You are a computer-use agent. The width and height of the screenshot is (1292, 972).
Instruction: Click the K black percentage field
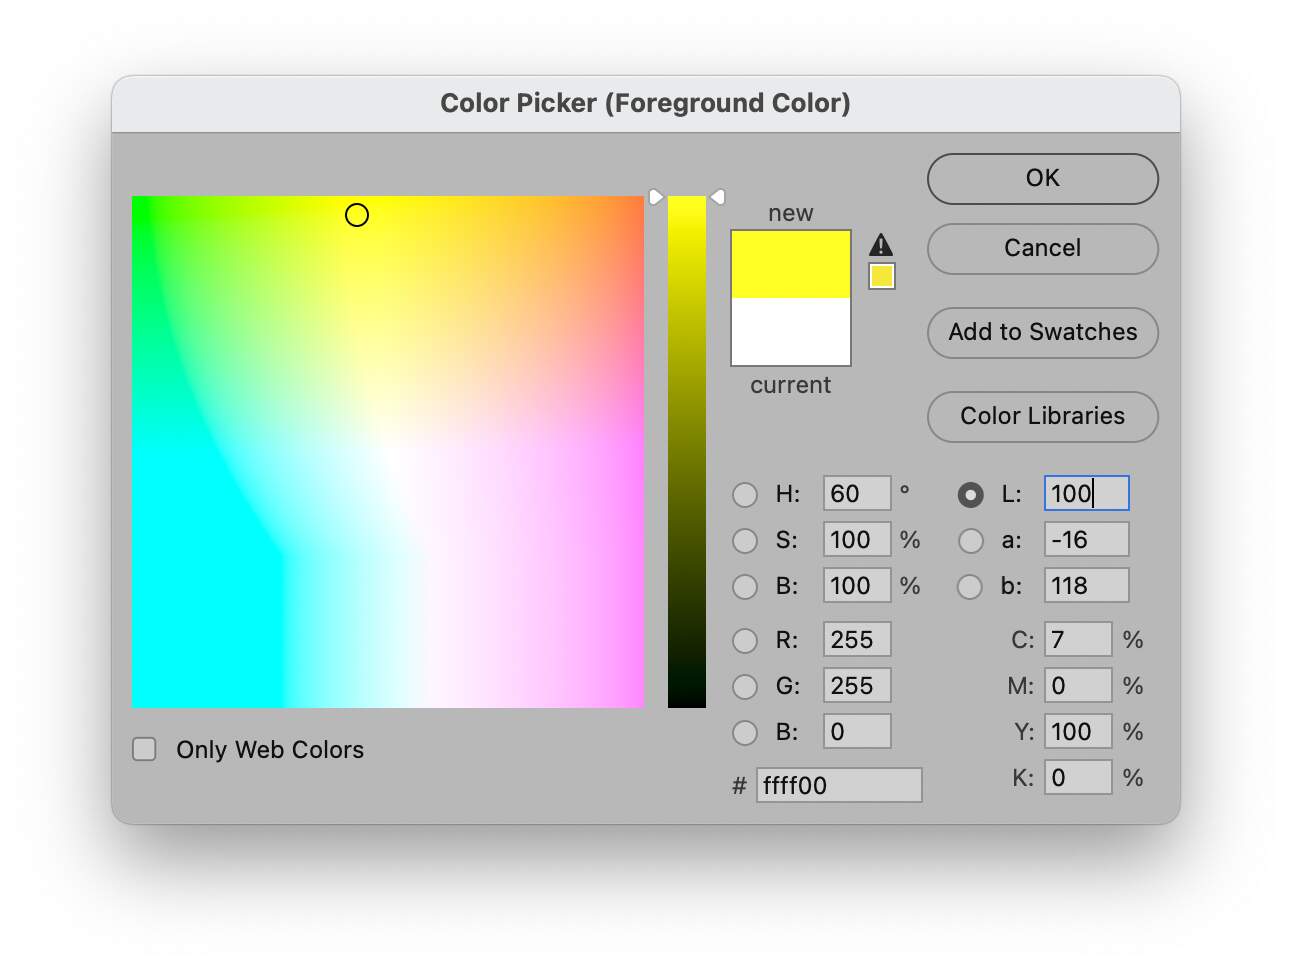coord(1078,778)
